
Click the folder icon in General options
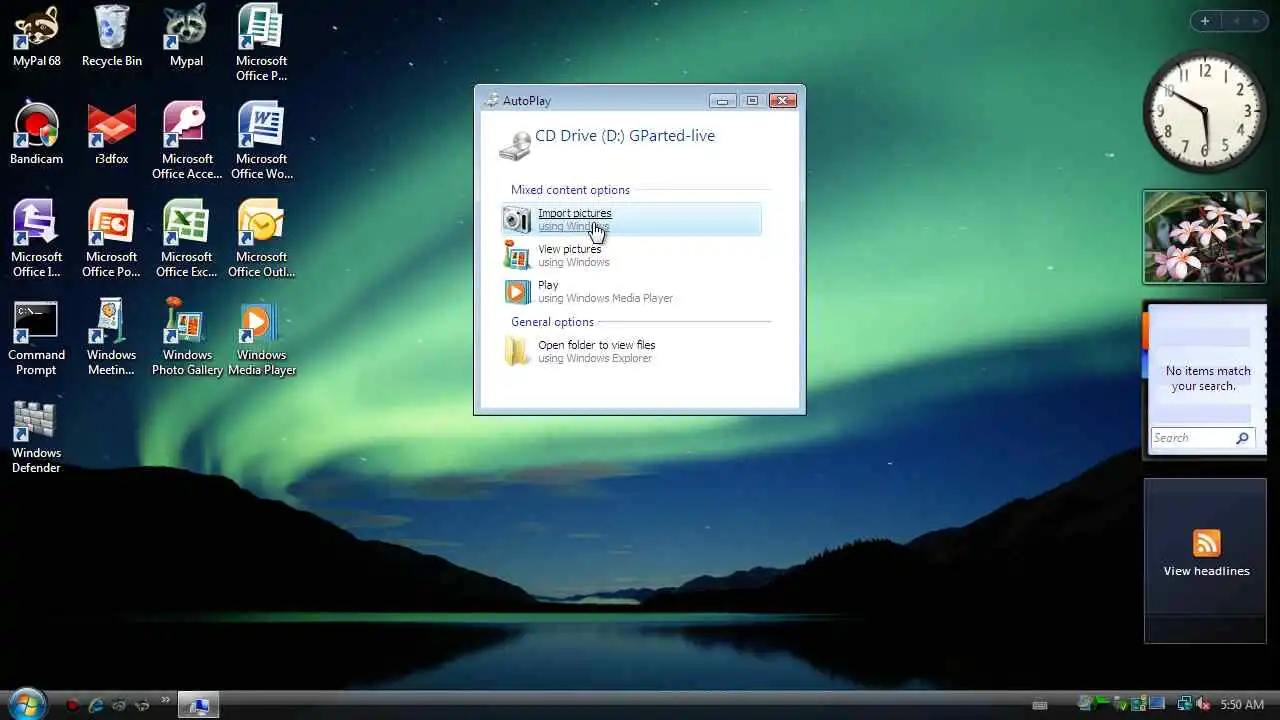coord(517,351)
